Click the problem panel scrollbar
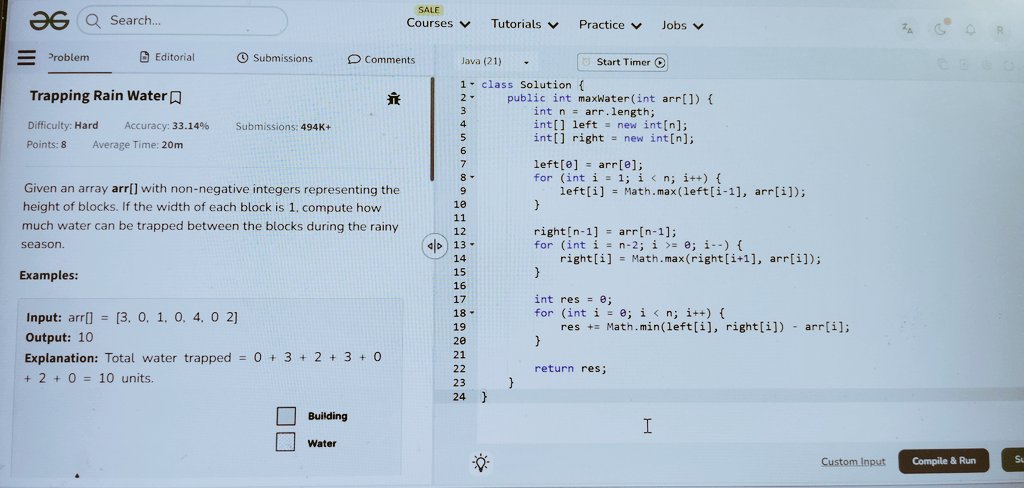1024x488 pixels. coord(432,129)
